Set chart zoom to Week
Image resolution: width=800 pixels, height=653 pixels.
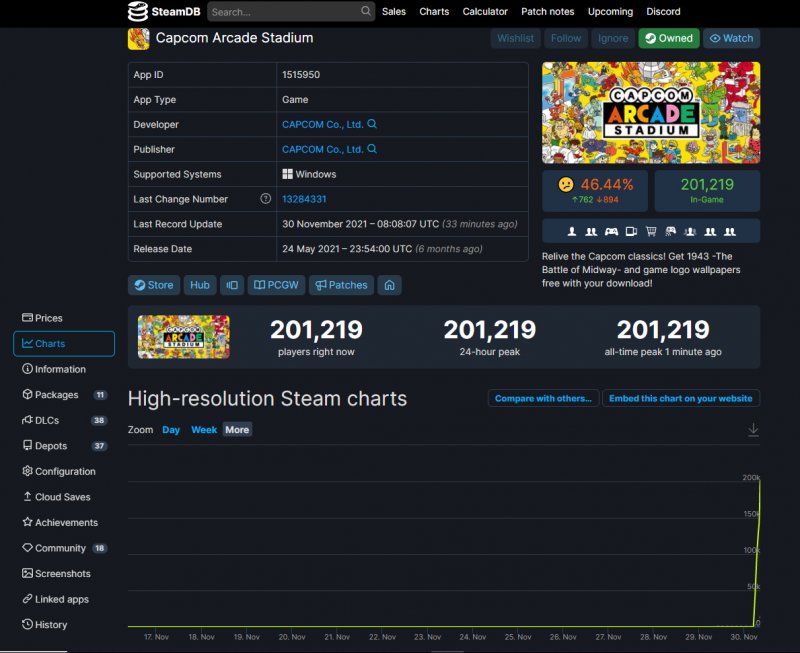[x=204, y=430]
